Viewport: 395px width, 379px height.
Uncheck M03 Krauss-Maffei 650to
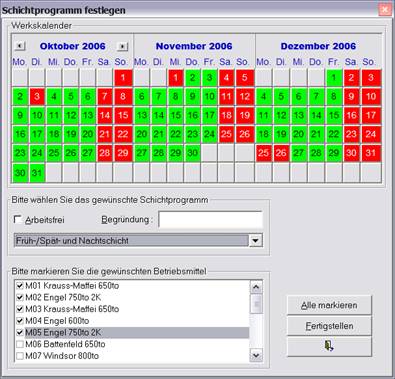(x=20, y=309)
